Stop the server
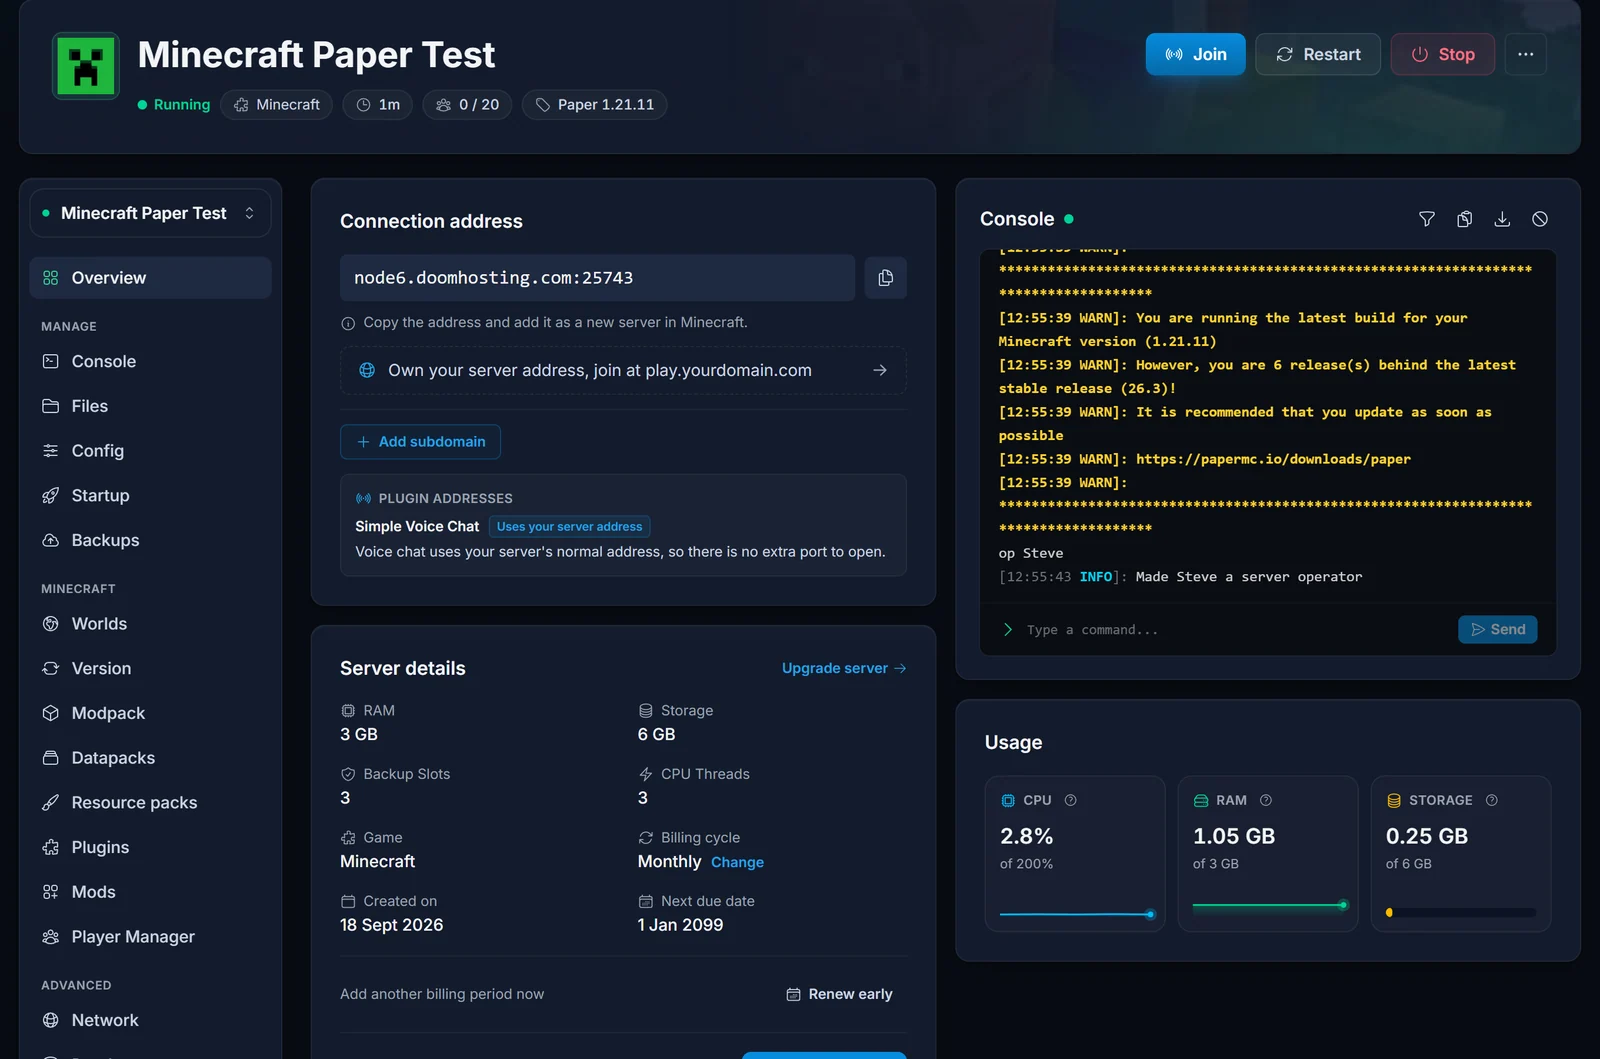The width and height of the screenshot is (1600, 1059). tap(1442, 54)
